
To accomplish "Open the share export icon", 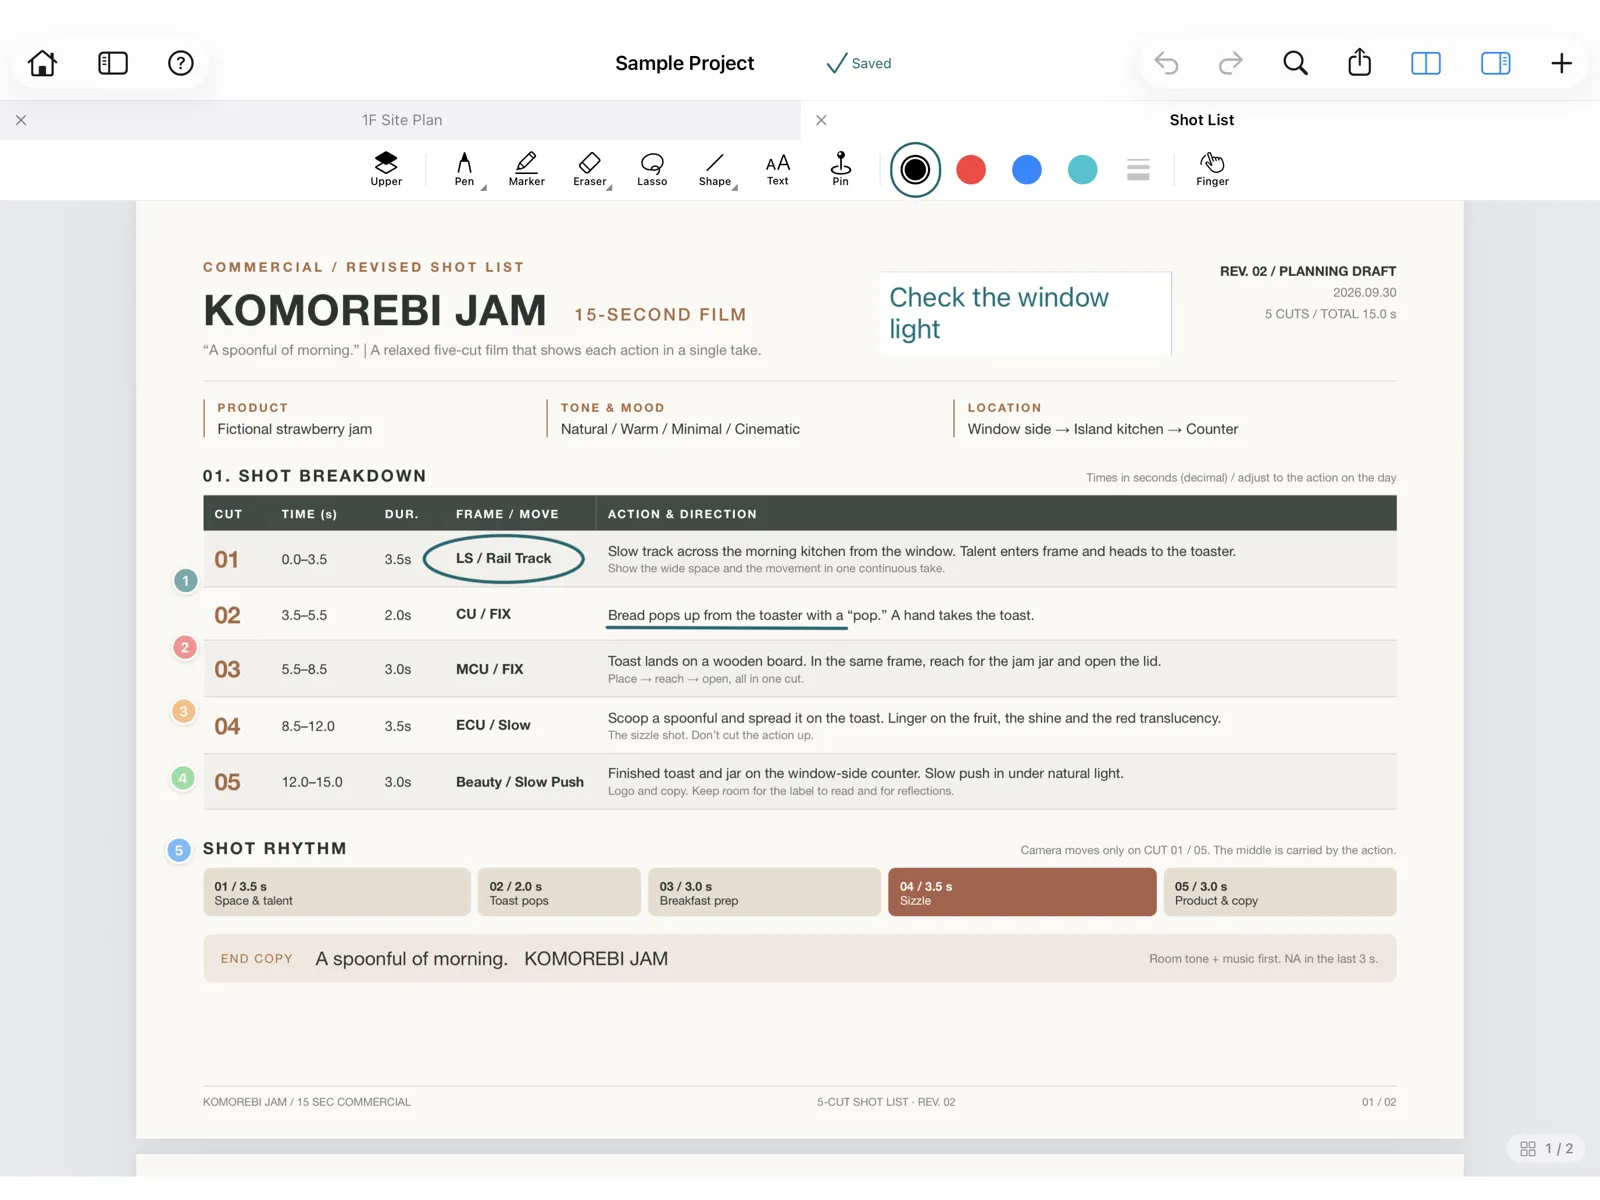I will (1359, 62).
